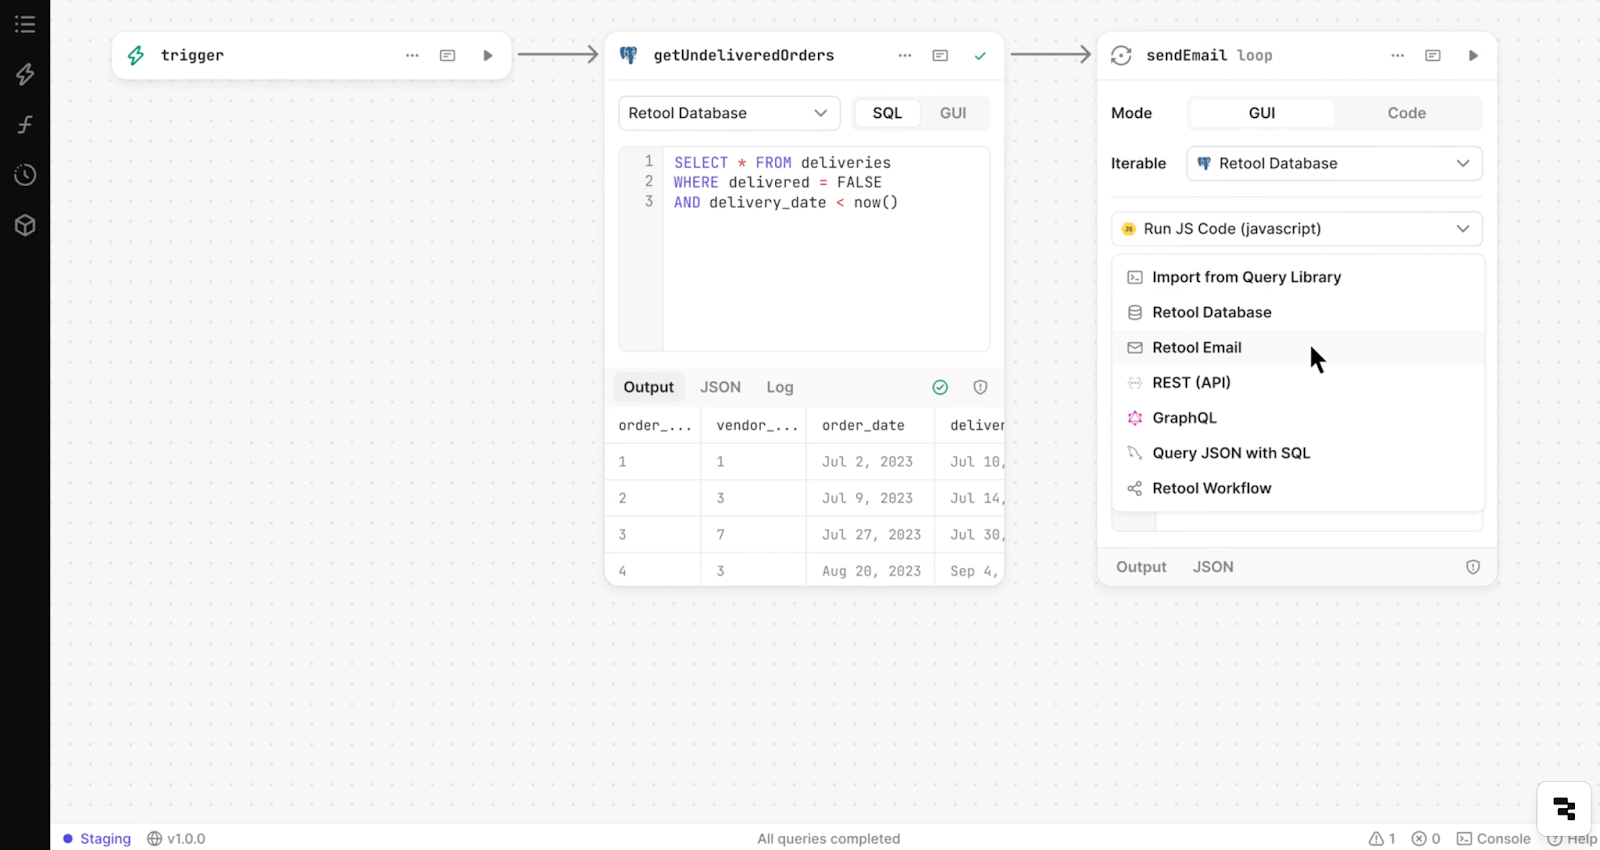
Task: Open the run history clock icon
Action: pyautogui.click(x=25, y=175)
